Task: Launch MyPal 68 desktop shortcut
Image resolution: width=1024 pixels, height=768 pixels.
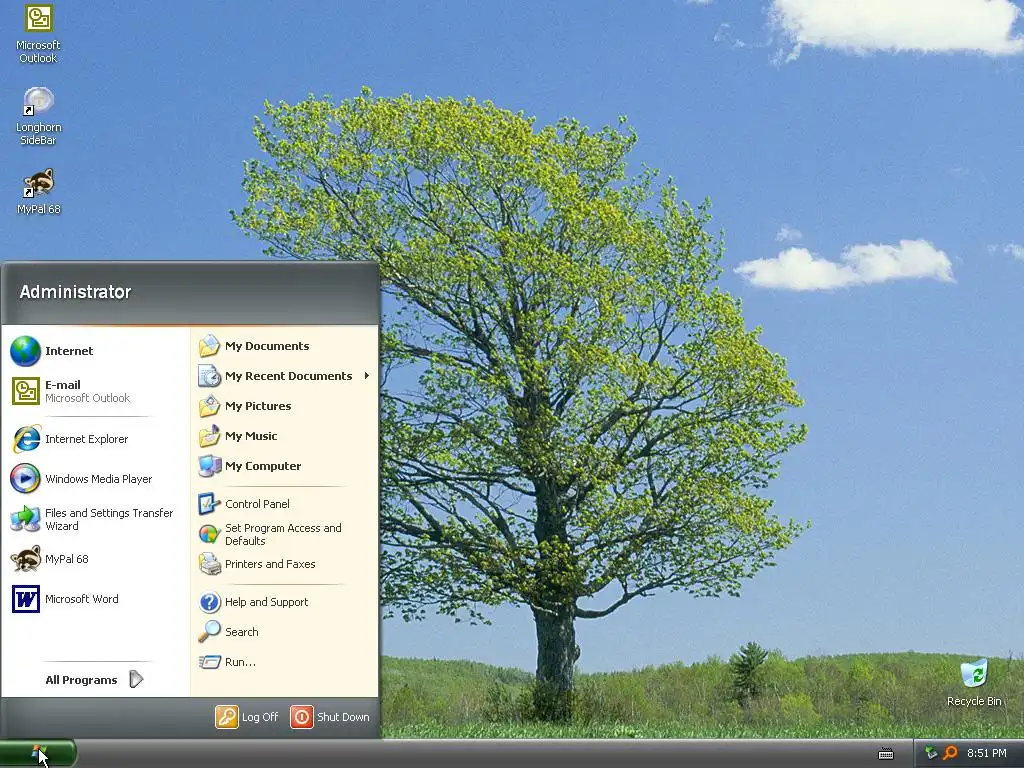Action: 38,192
